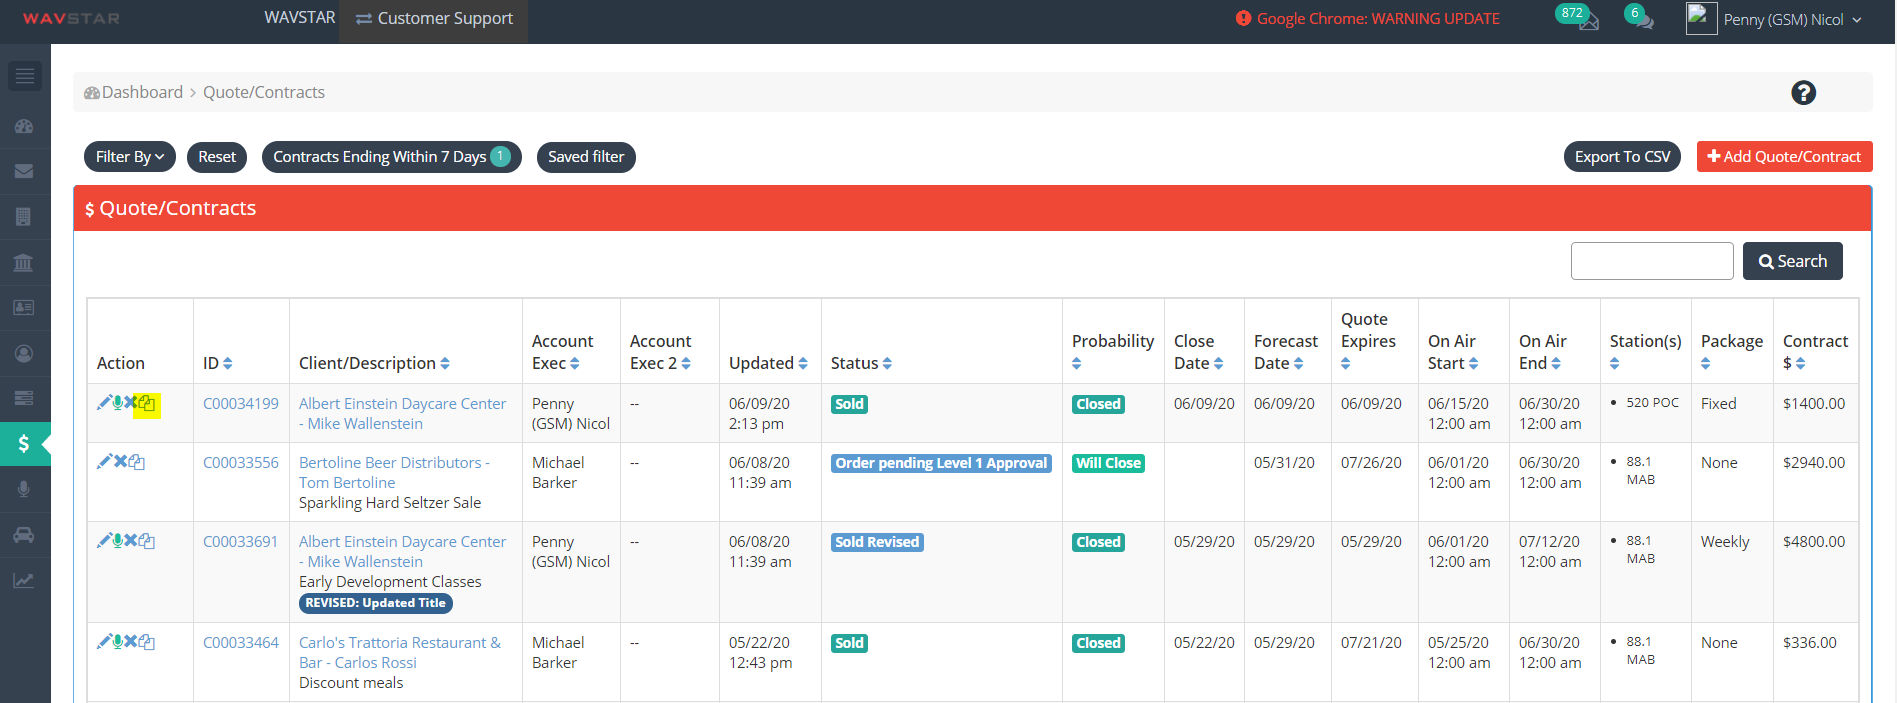
Task: Delete contract C00033464 with X icon
Action: 130,642
